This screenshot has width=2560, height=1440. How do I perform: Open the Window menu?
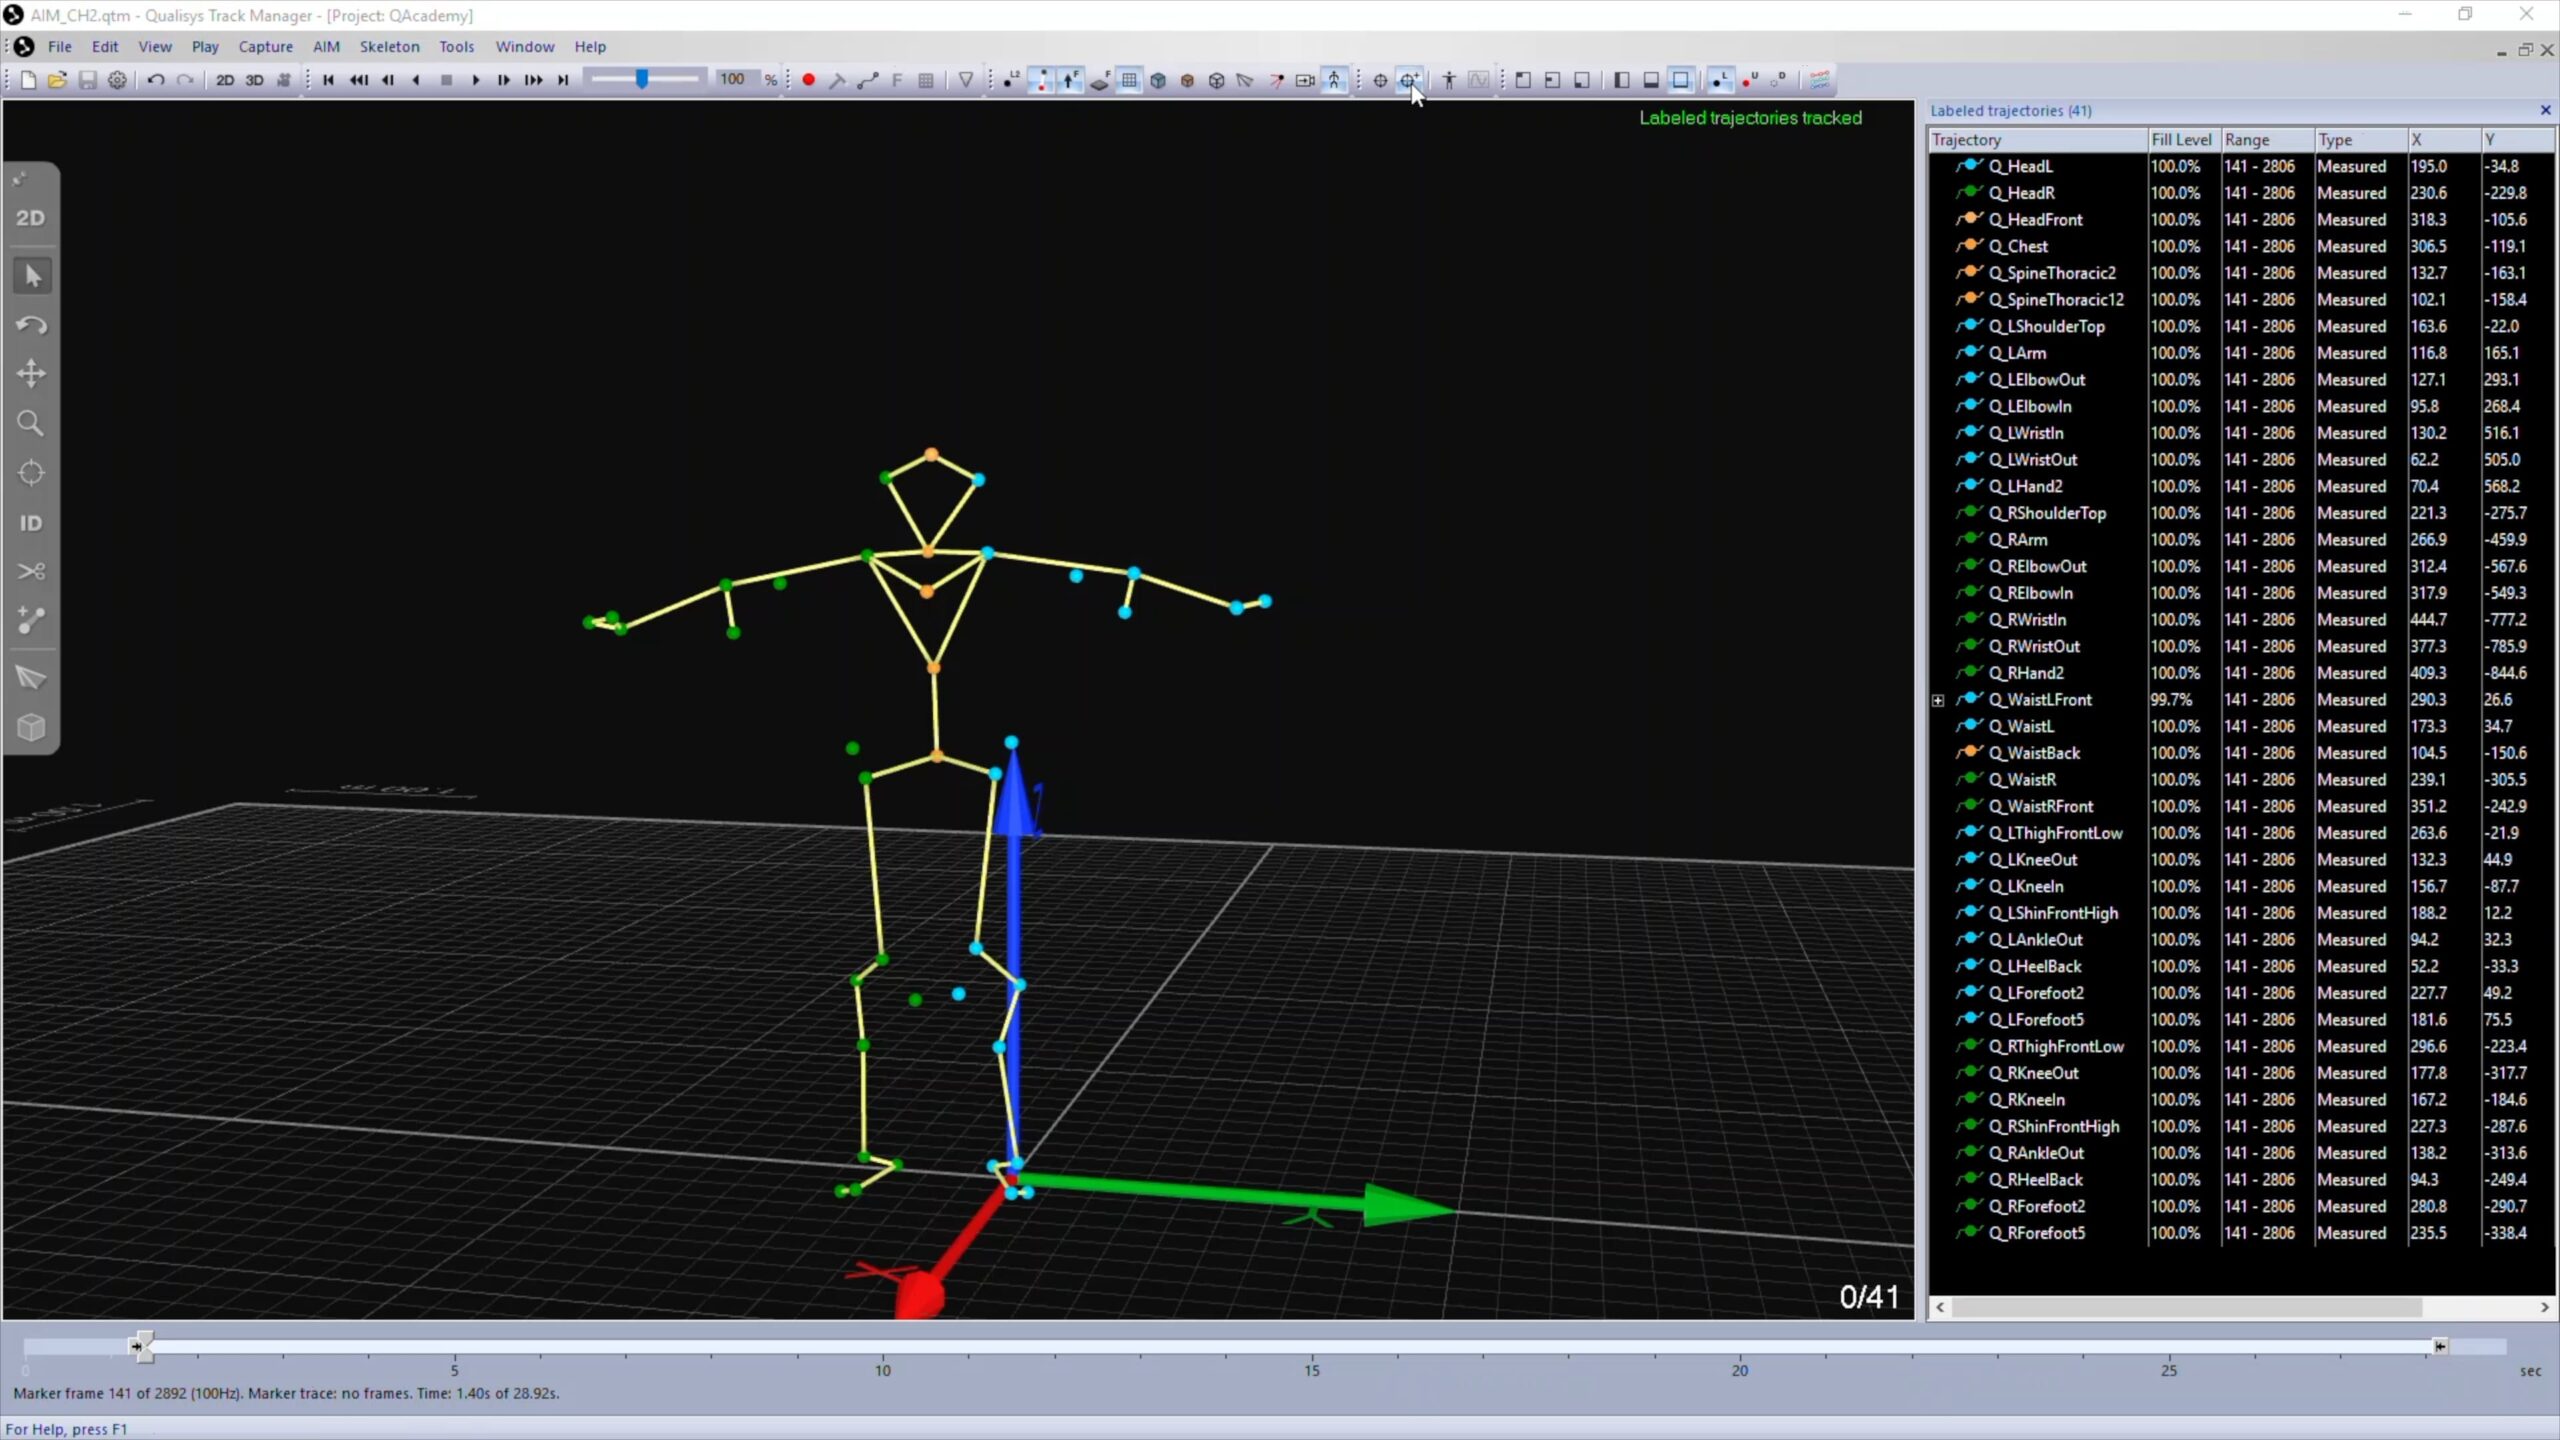pos(524,47)
